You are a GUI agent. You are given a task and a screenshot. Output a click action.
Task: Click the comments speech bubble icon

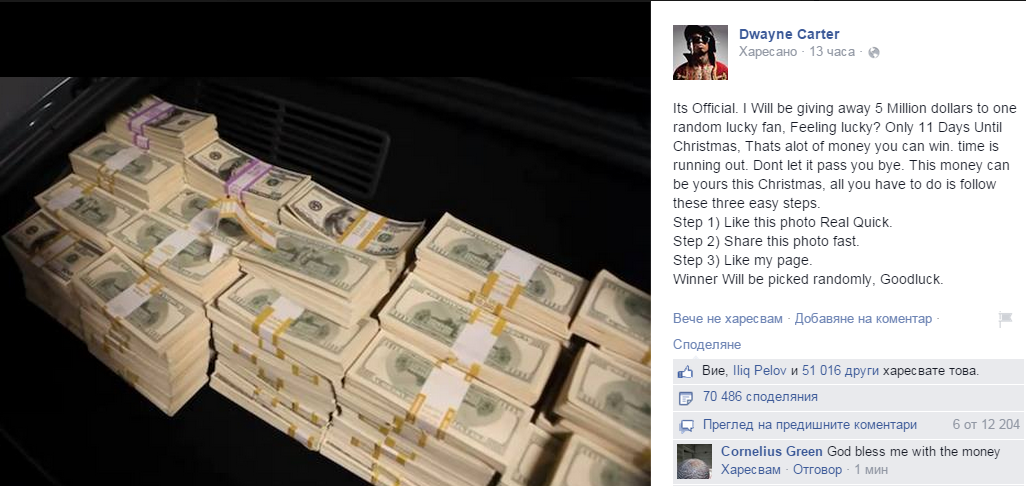[x=686, y=426]
